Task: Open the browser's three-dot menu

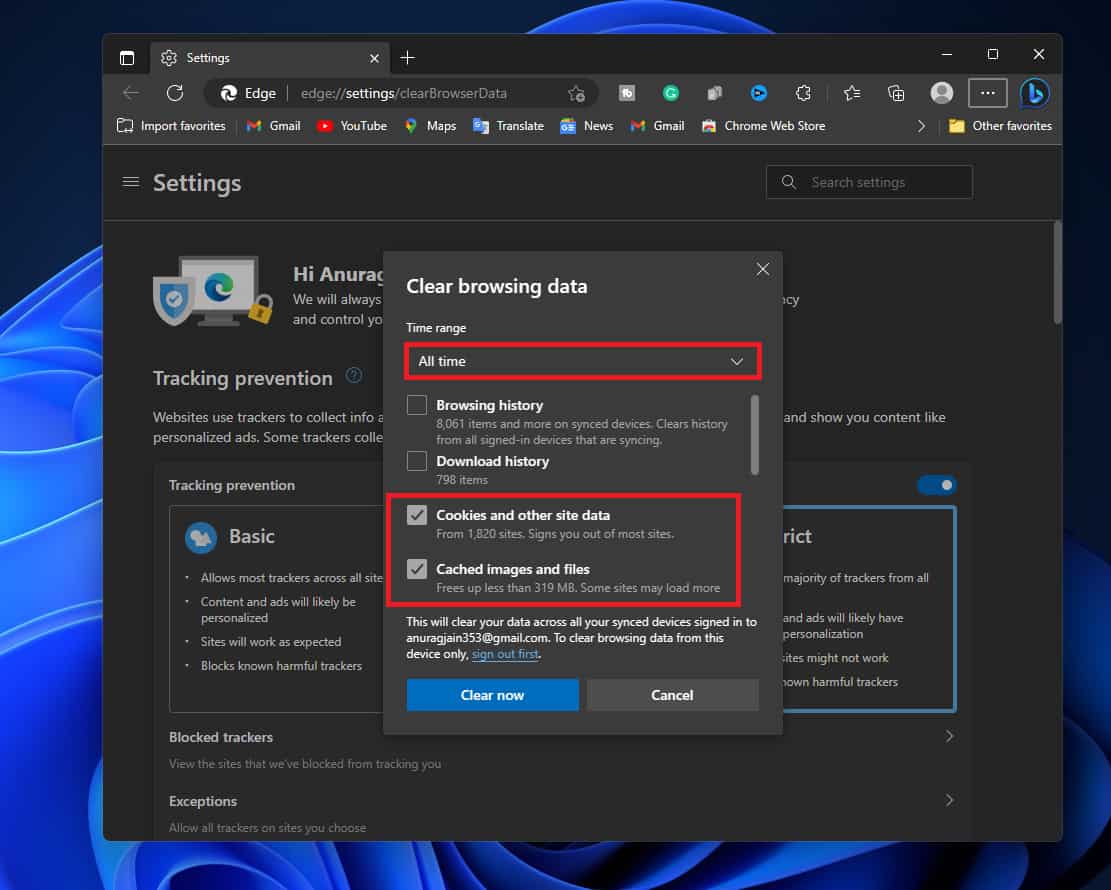Action: click(987, 93)
